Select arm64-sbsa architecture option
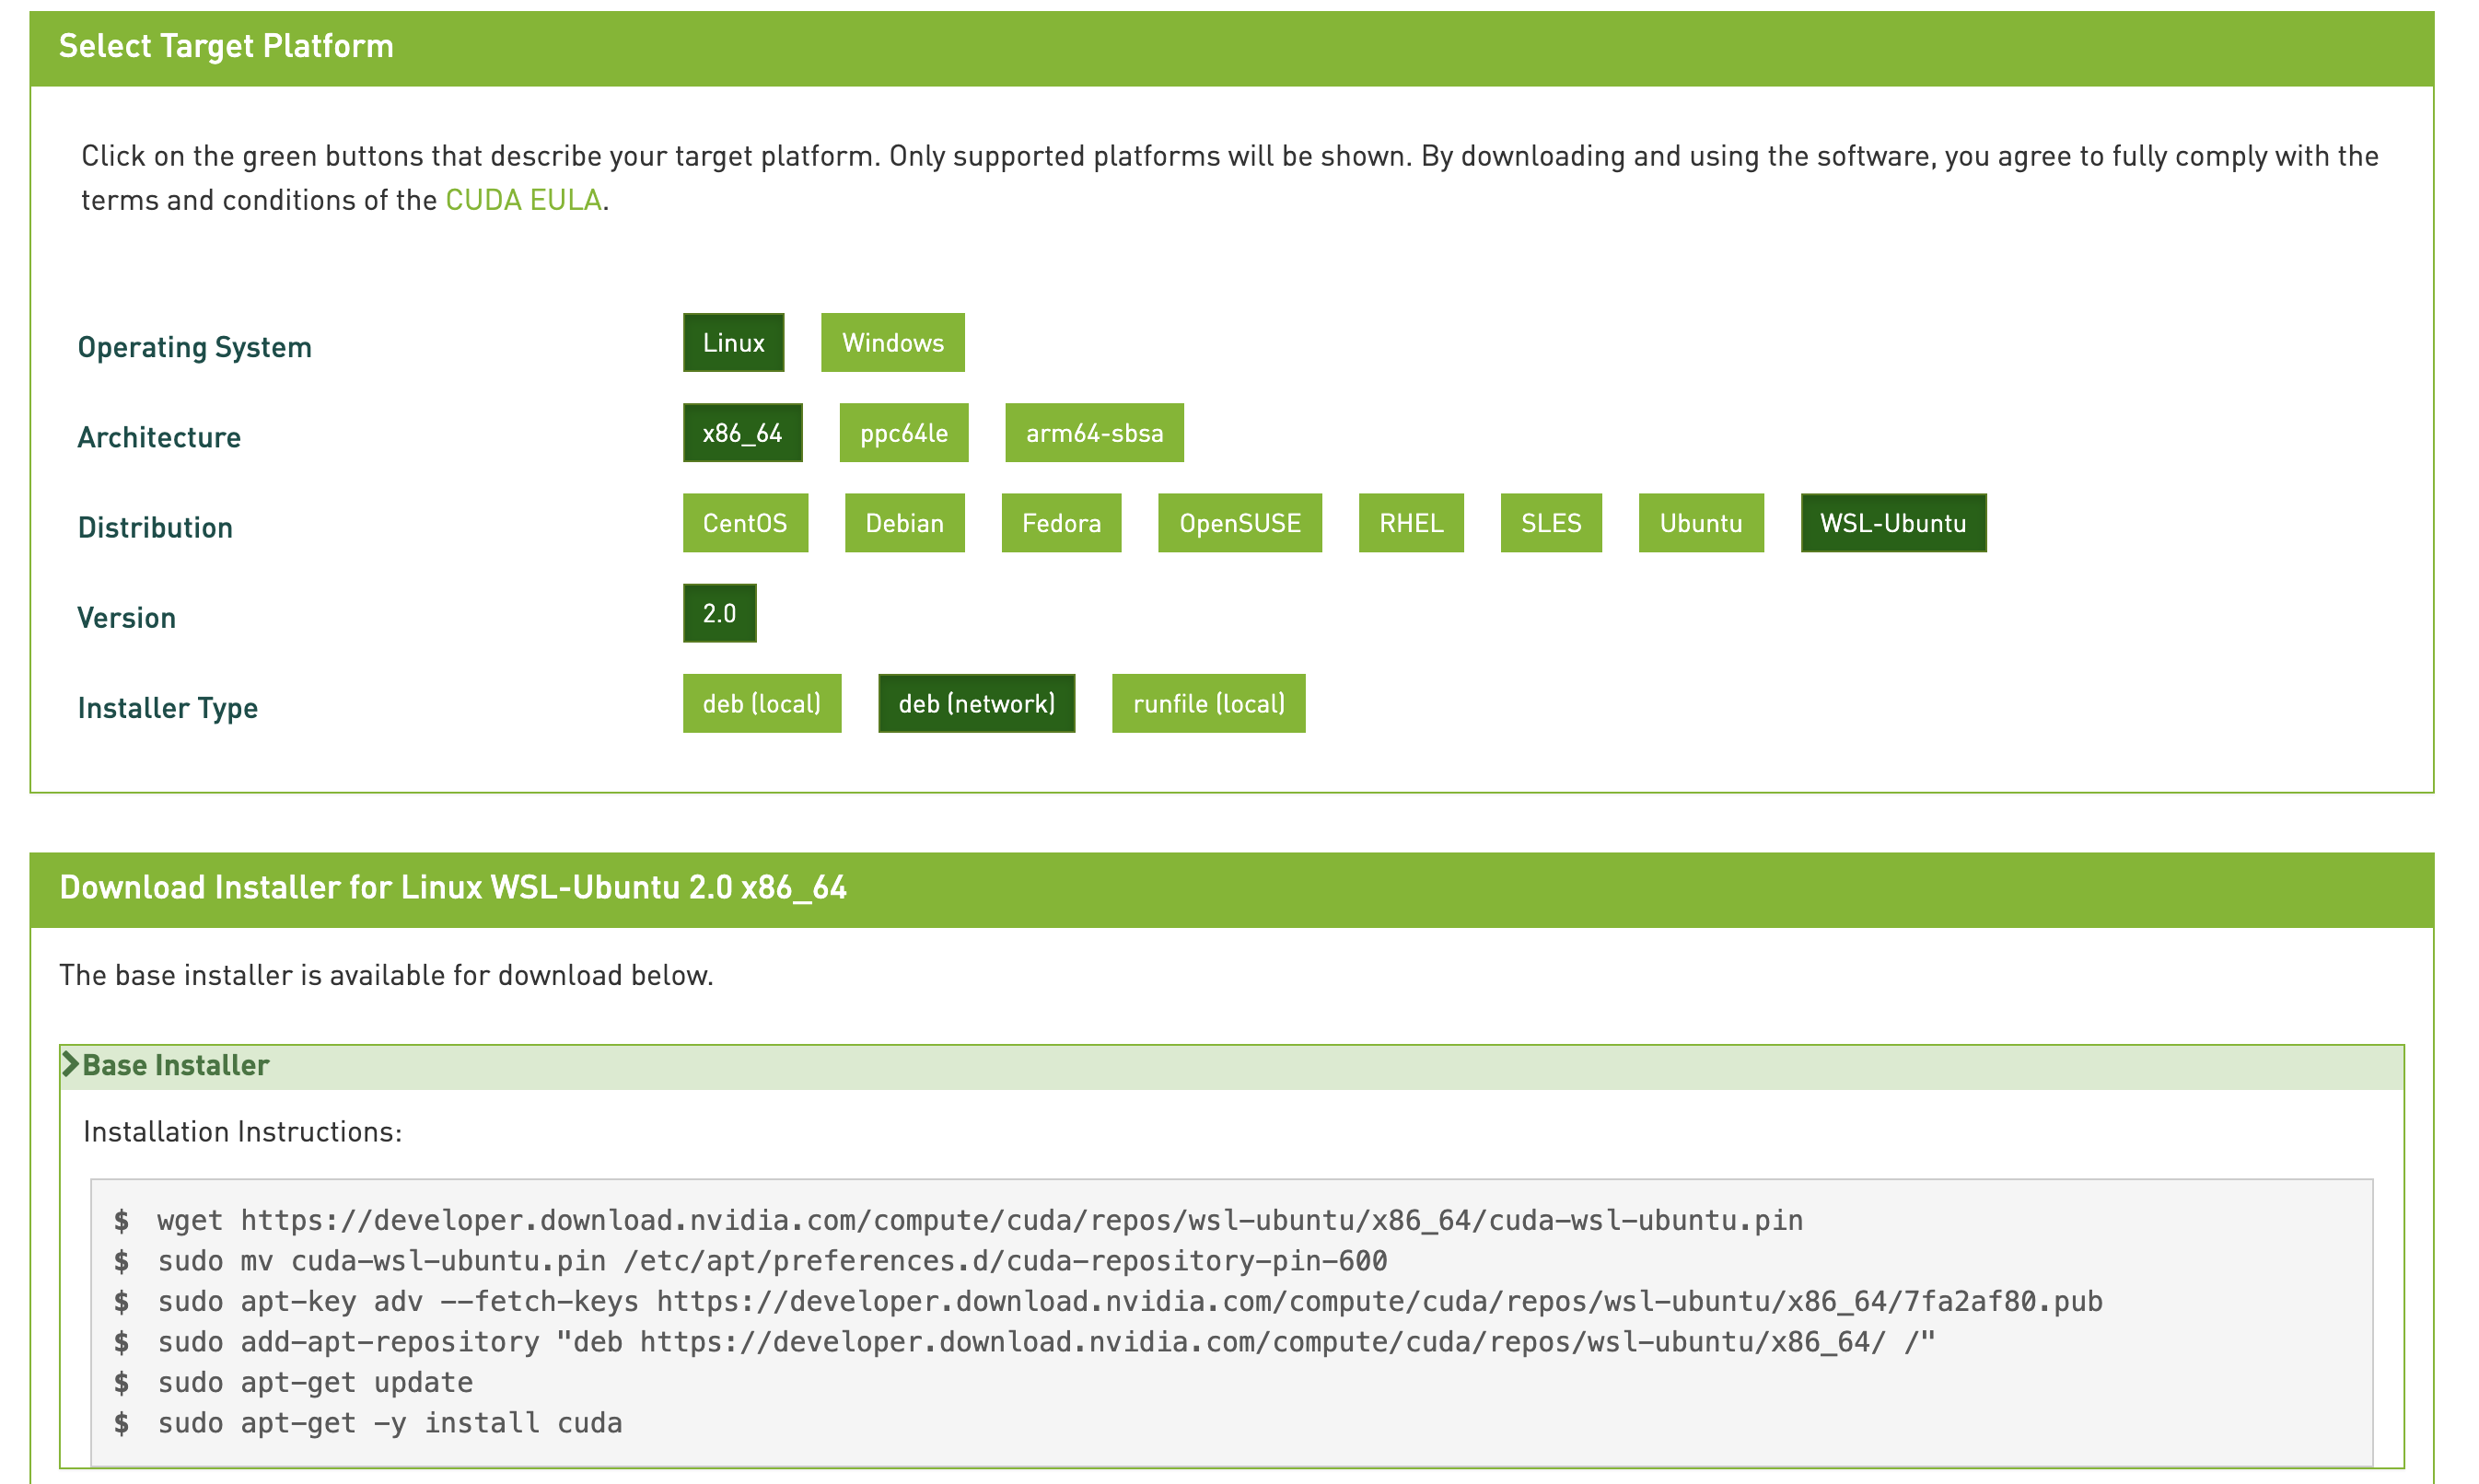 click(1092, 433)
